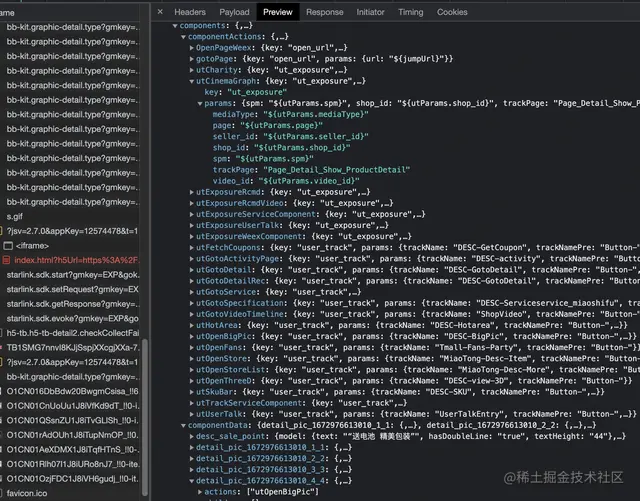Screen dimensions: 640x501
Task: Collapse the components node
Action: click(x=175, y=26)
